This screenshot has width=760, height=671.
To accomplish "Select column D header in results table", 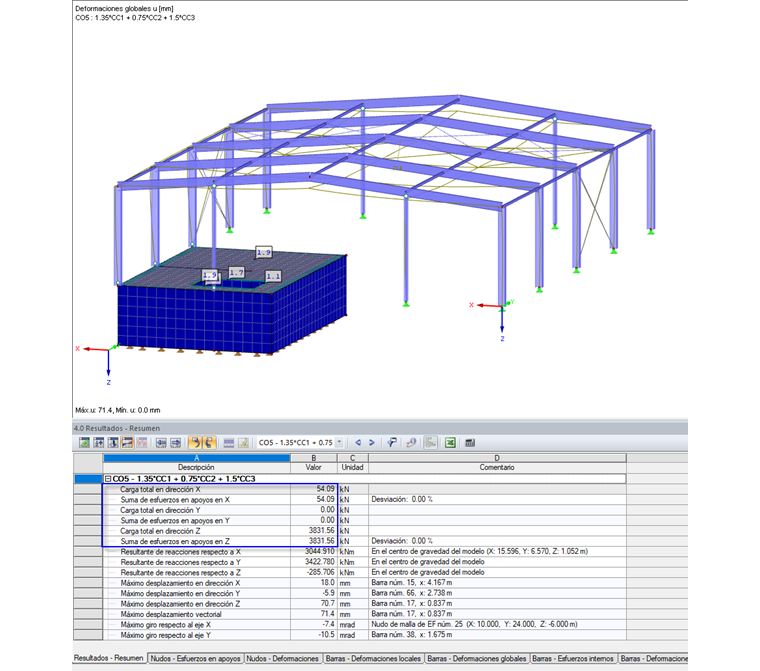I will coord(497,458).
